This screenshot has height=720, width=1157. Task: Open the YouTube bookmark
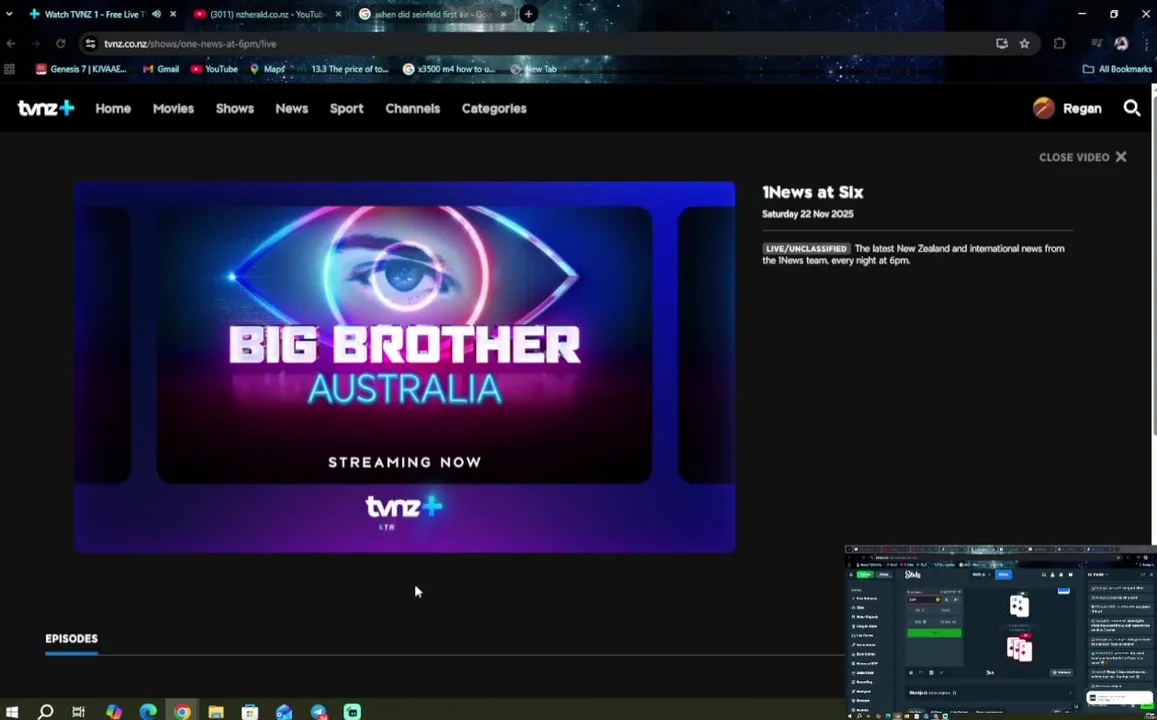[214, 69]
